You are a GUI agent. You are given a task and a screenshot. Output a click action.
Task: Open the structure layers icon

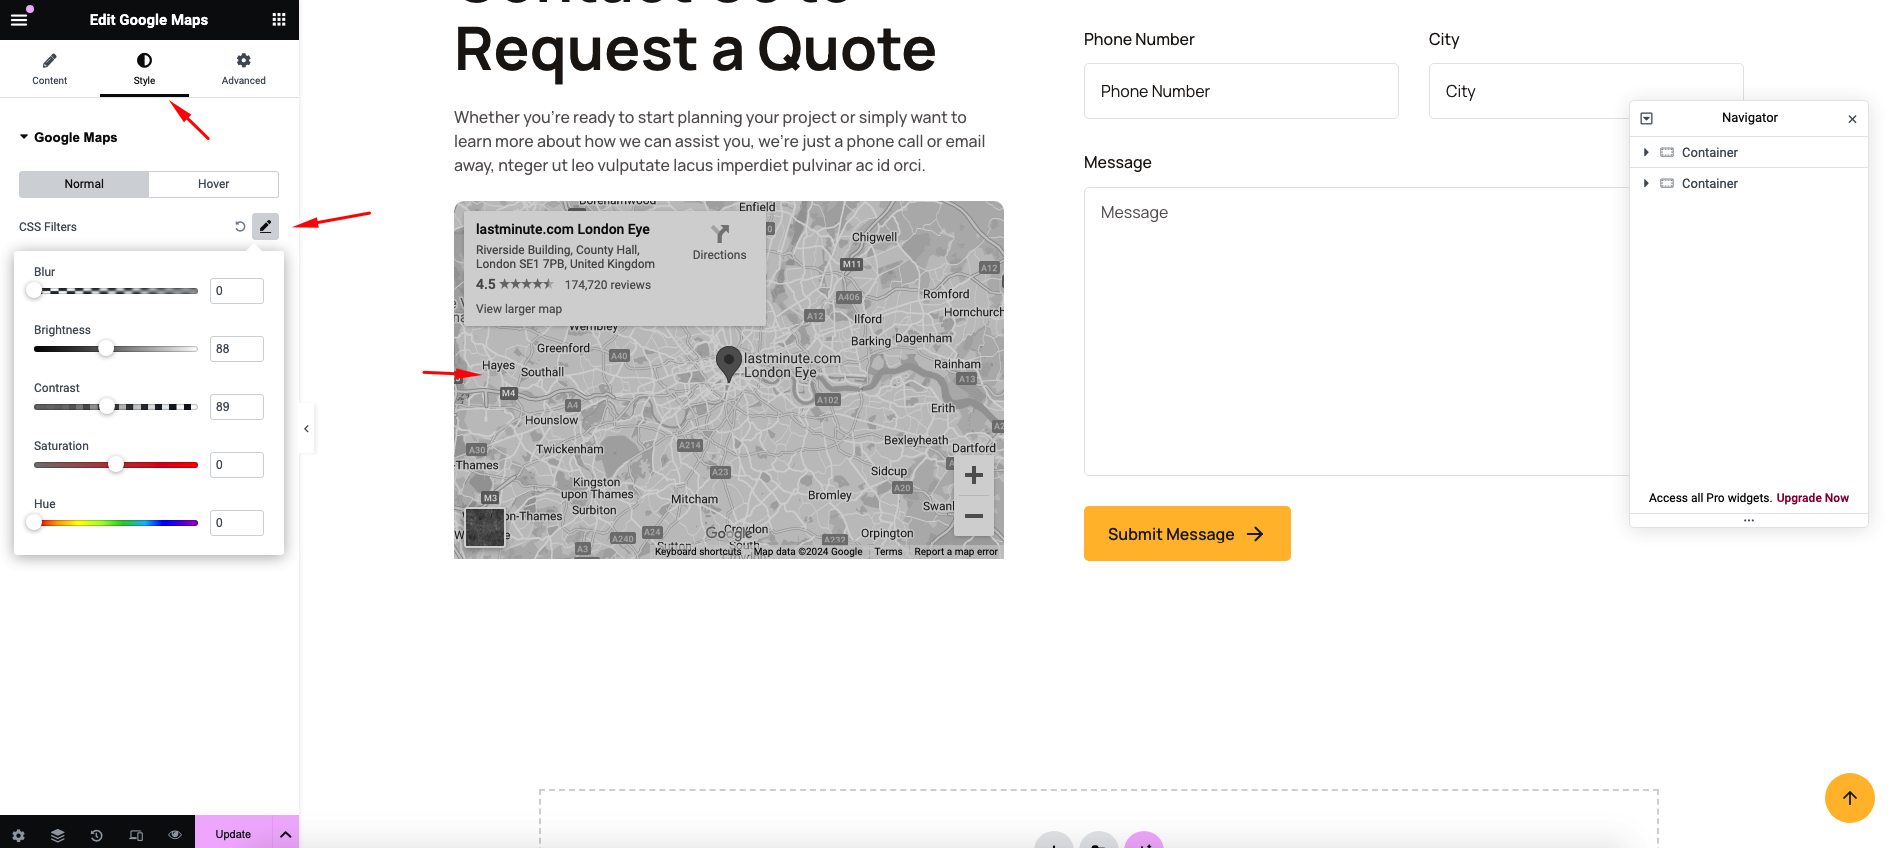click(58, 835)
